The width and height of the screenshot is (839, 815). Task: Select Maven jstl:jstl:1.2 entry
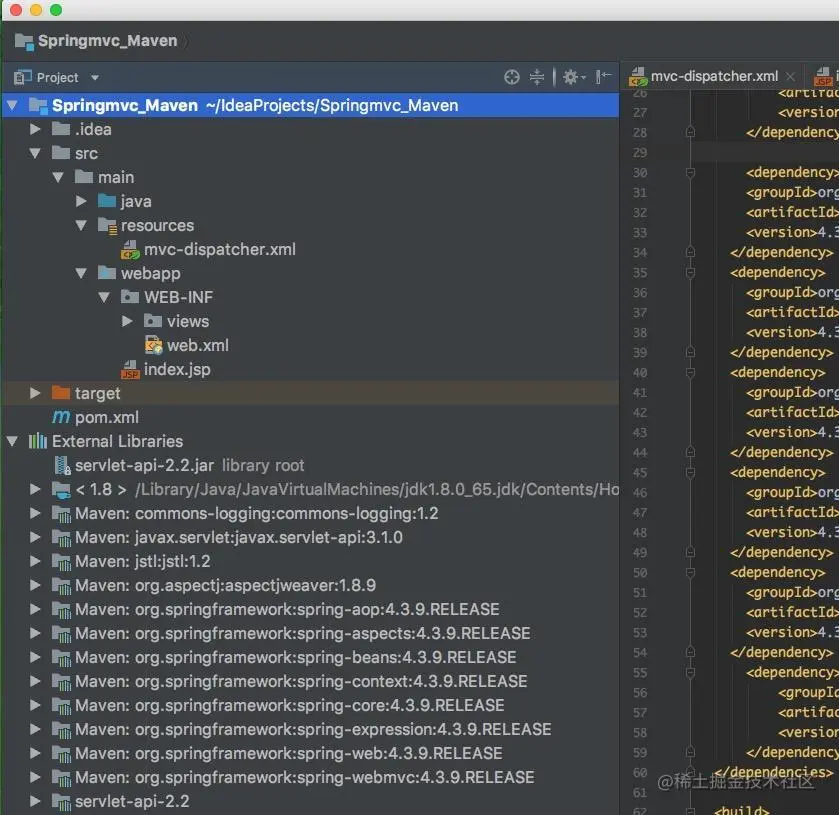142,561
